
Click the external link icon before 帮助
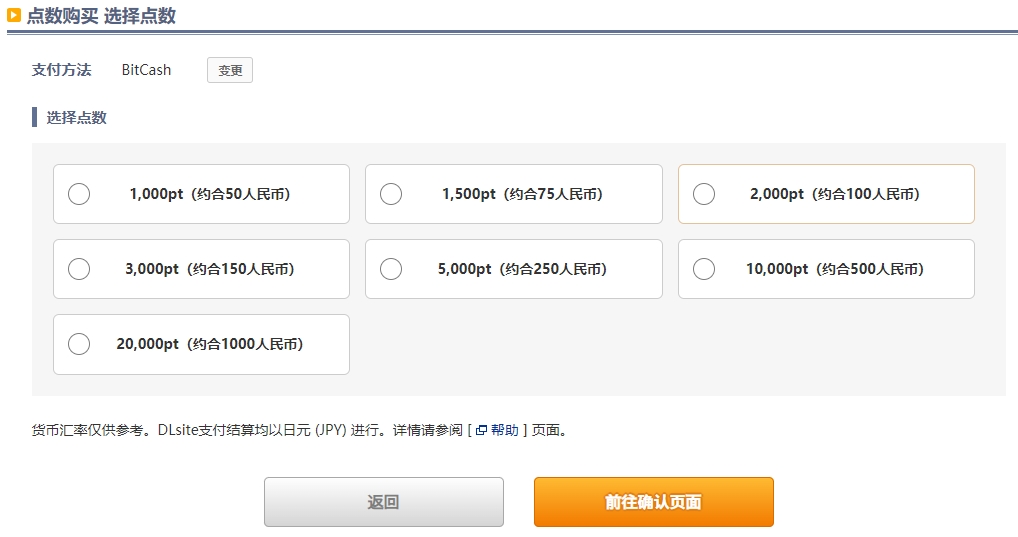[481, 430]
